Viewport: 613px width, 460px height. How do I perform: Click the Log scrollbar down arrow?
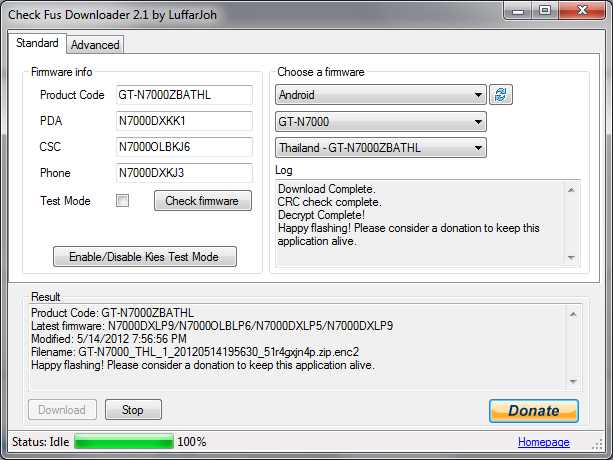571,258
